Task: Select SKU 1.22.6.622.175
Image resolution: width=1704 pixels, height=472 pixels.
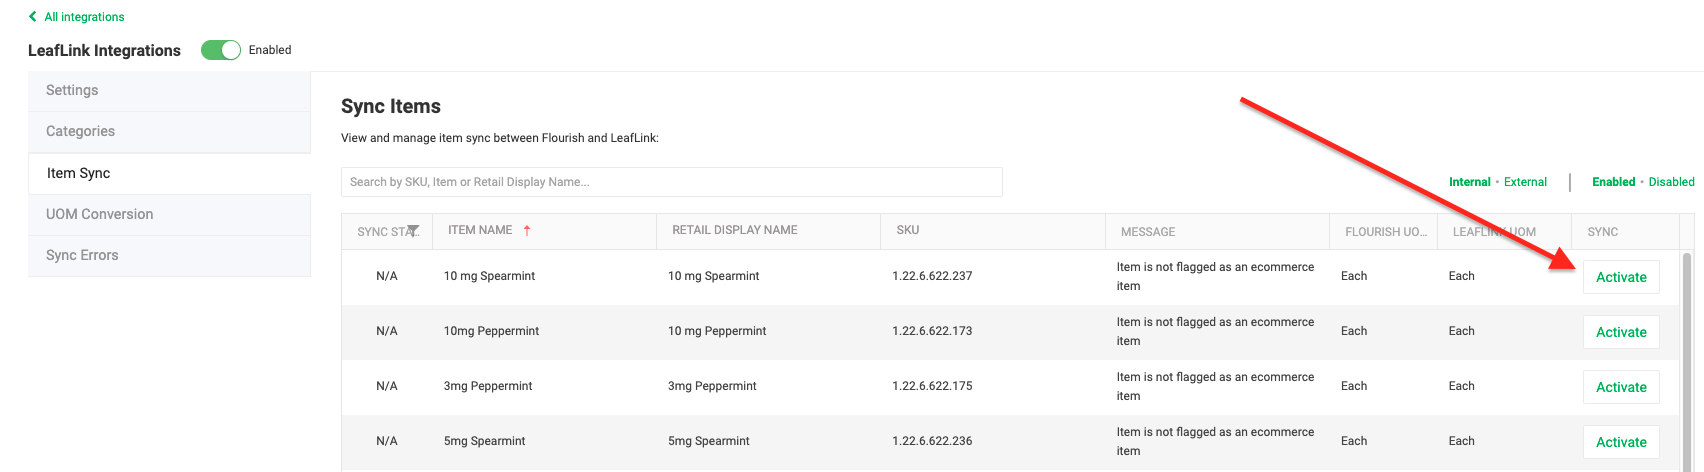Action: point(932,386)
